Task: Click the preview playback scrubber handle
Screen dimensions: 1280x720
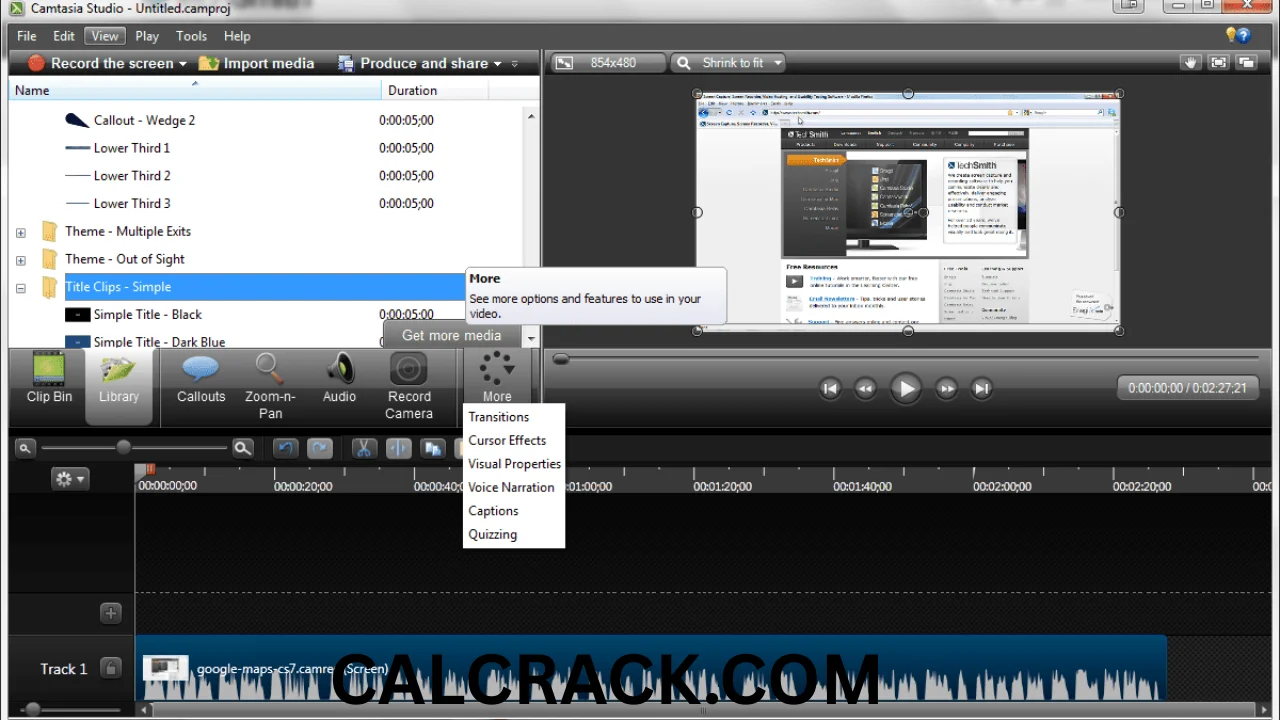Action: coord(561,359)
